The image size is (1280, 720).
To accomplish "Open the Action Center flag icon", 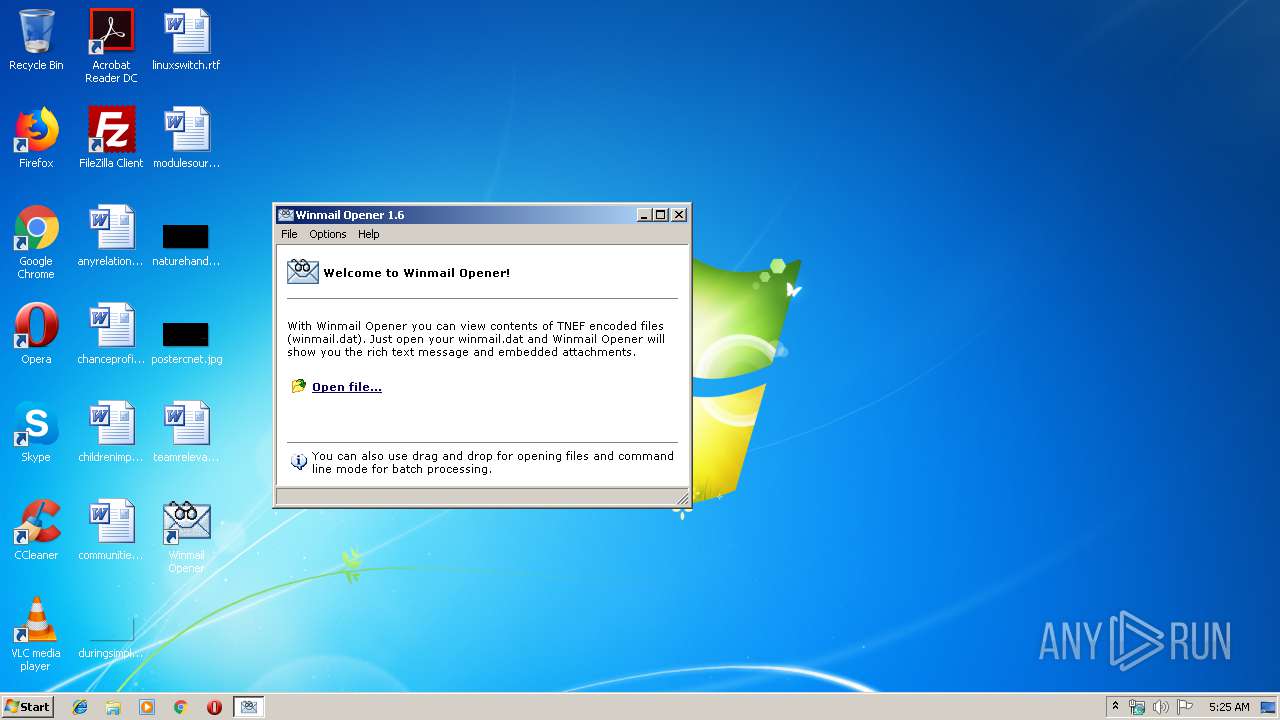I will (x=1185, y=707).
